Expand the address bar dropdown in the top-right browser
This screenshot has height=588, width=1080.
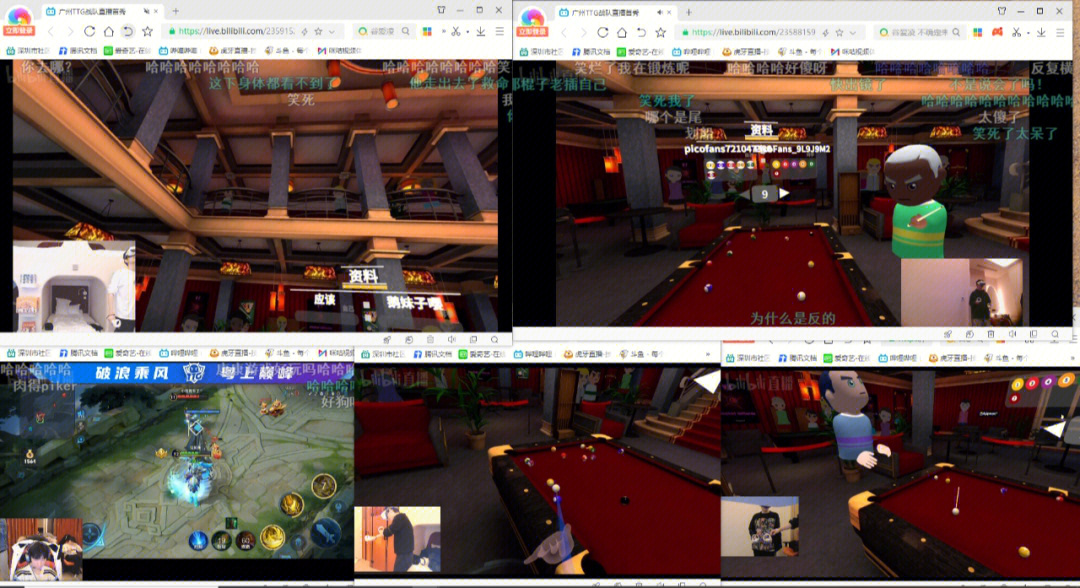(853, 33)
